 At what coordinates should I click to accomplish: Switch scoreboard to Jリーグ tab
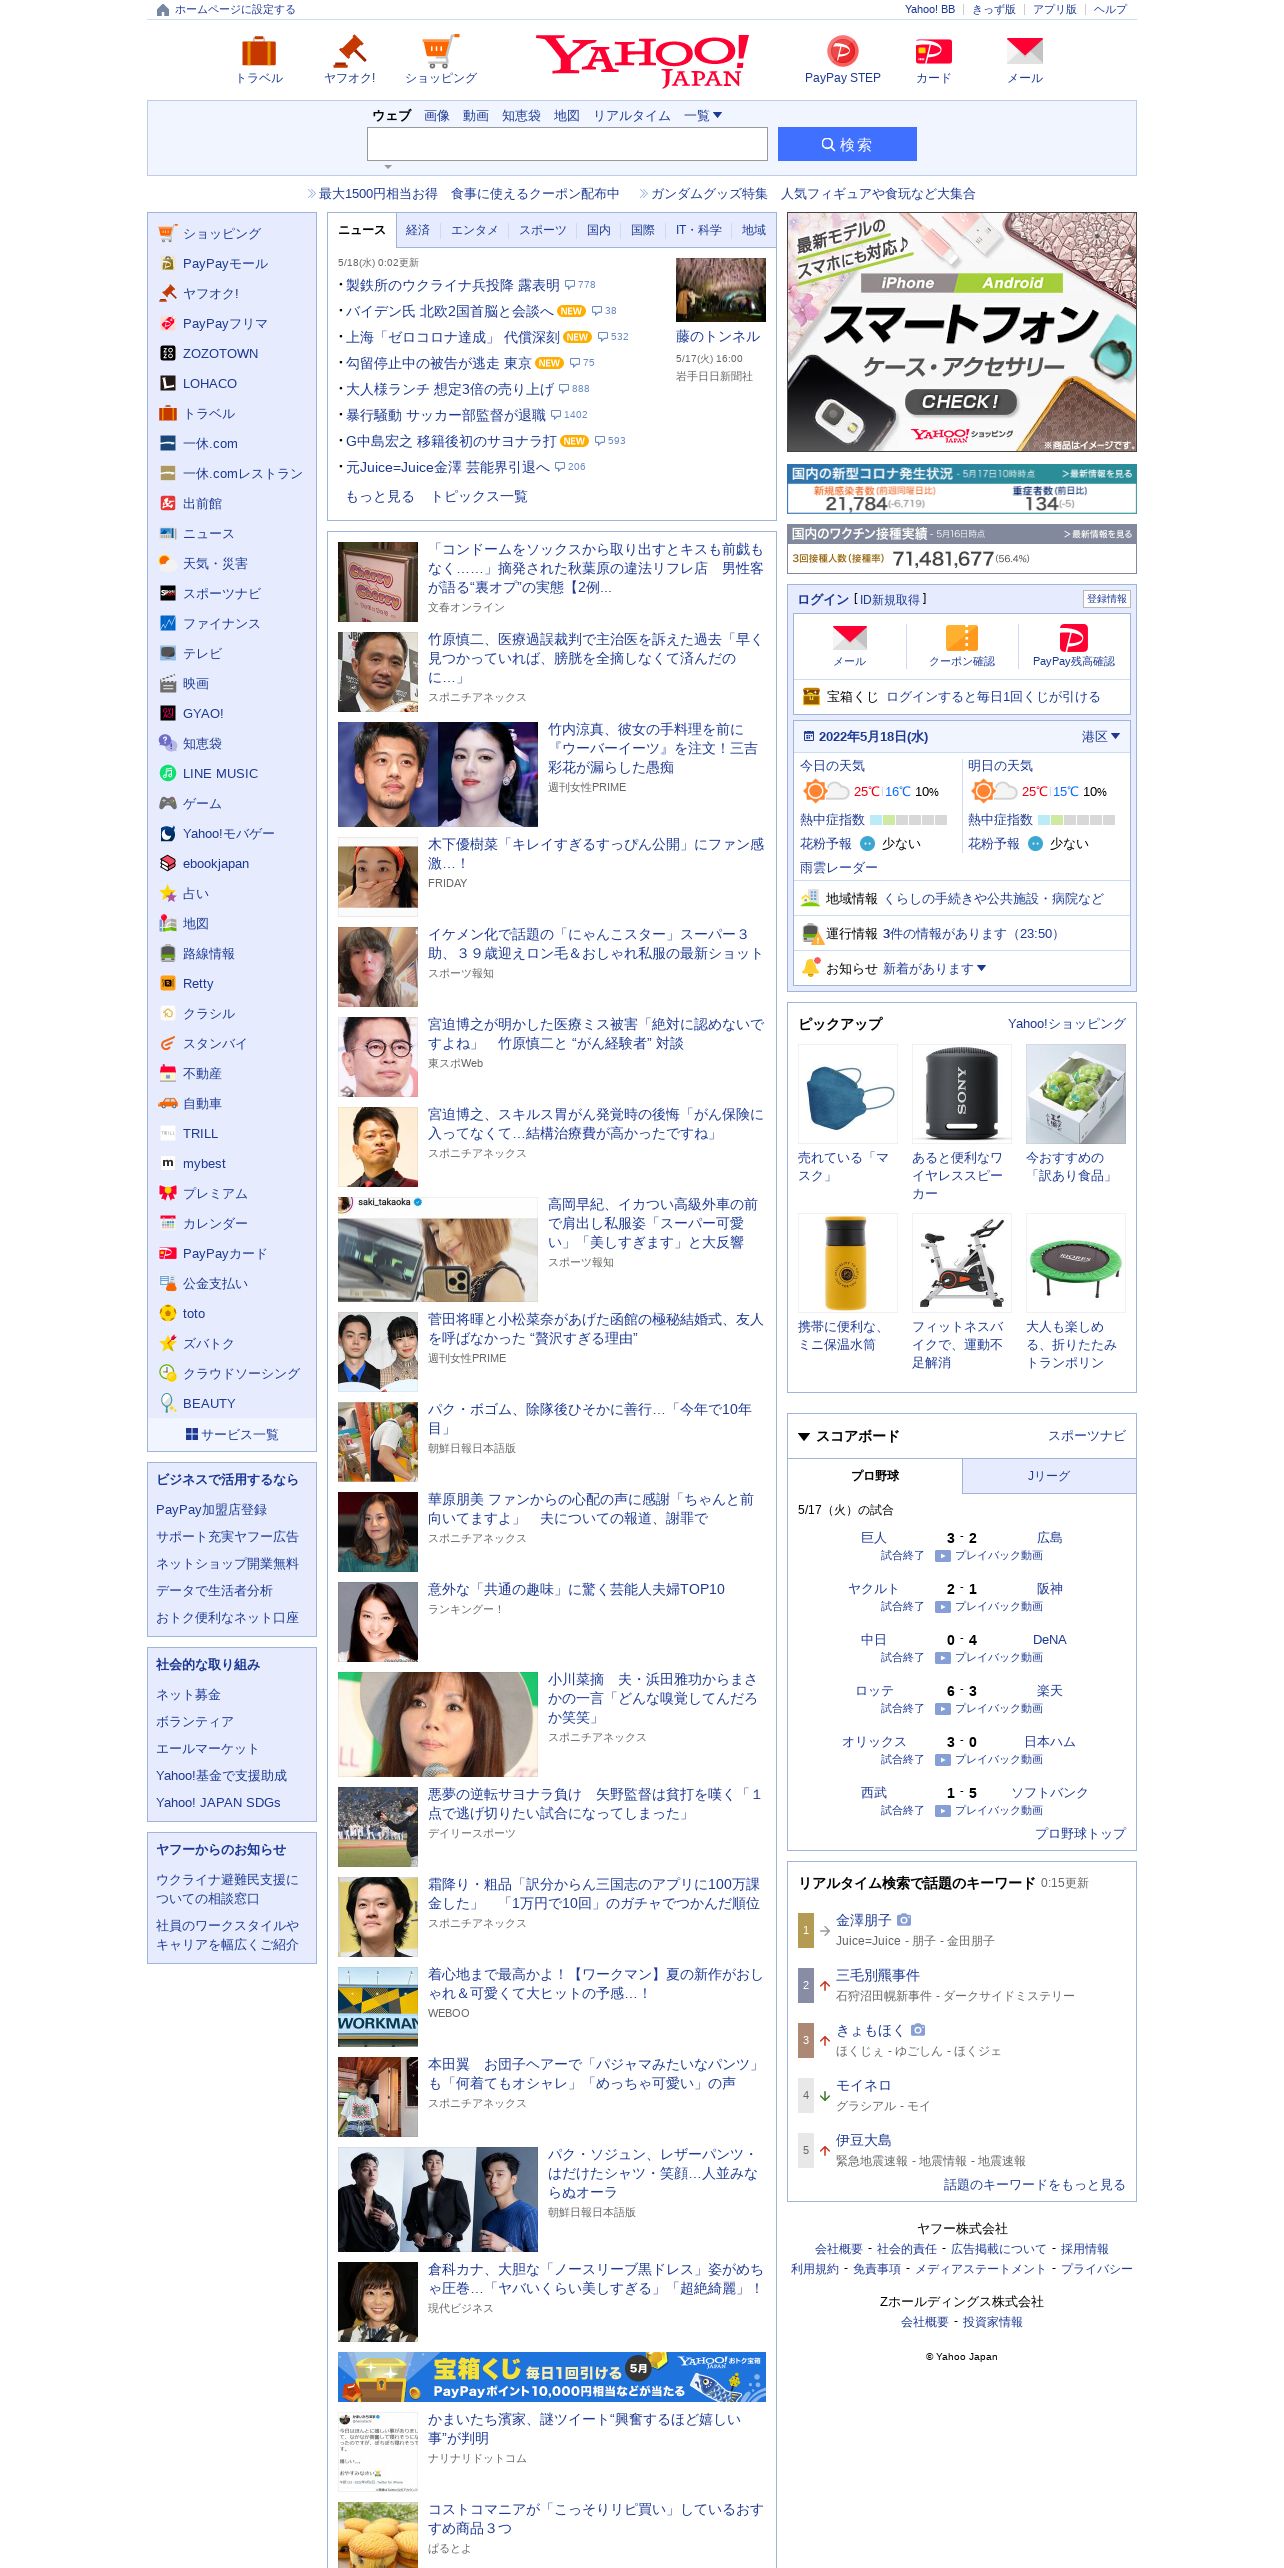[x=1049, y=1476]
